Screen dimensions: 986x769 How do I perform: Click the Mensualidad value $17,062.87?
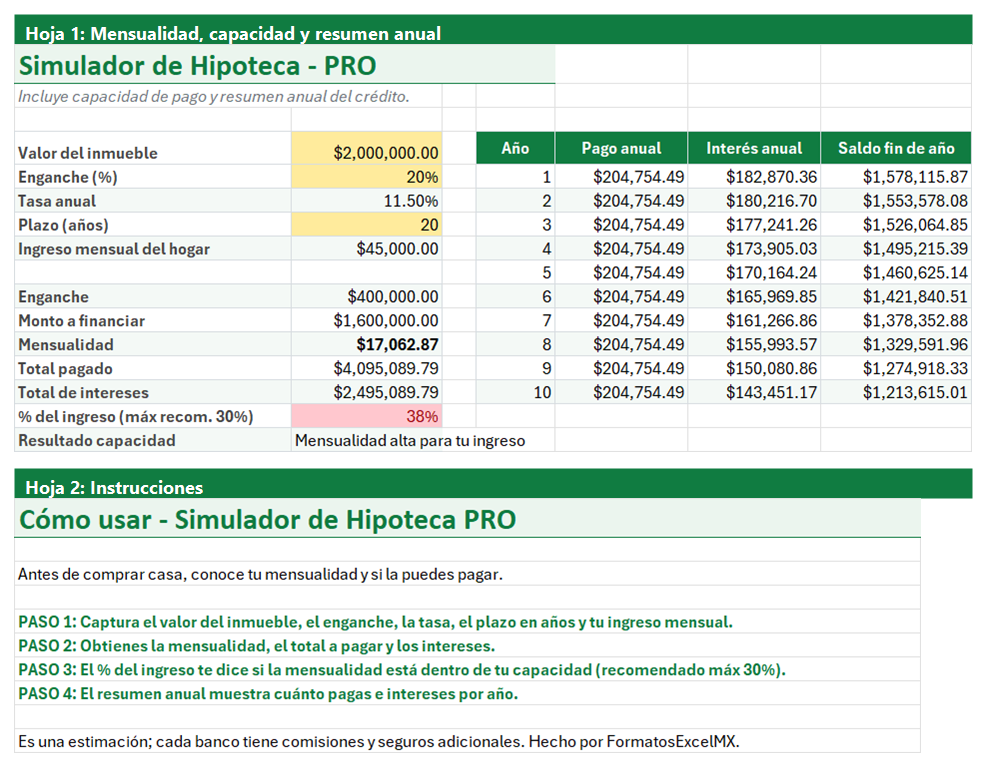[x=367, y=345]
